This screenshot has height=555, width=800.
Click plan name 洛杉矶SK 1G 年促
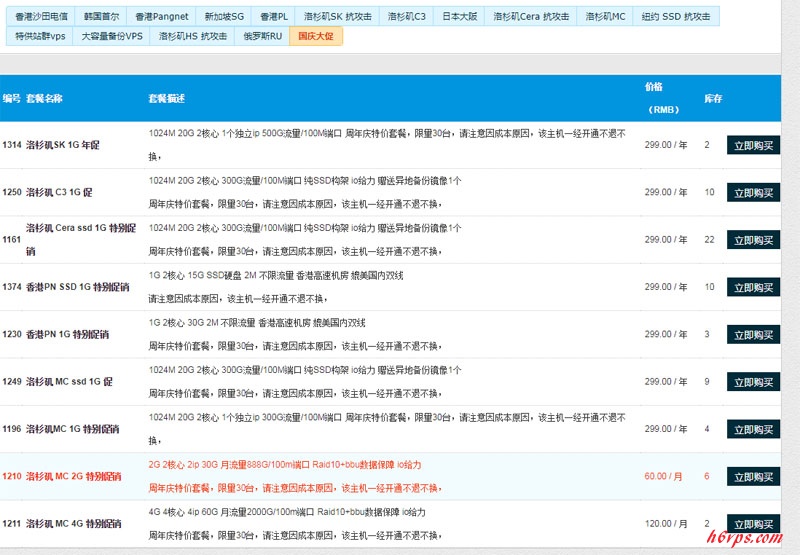pos(63,145)
